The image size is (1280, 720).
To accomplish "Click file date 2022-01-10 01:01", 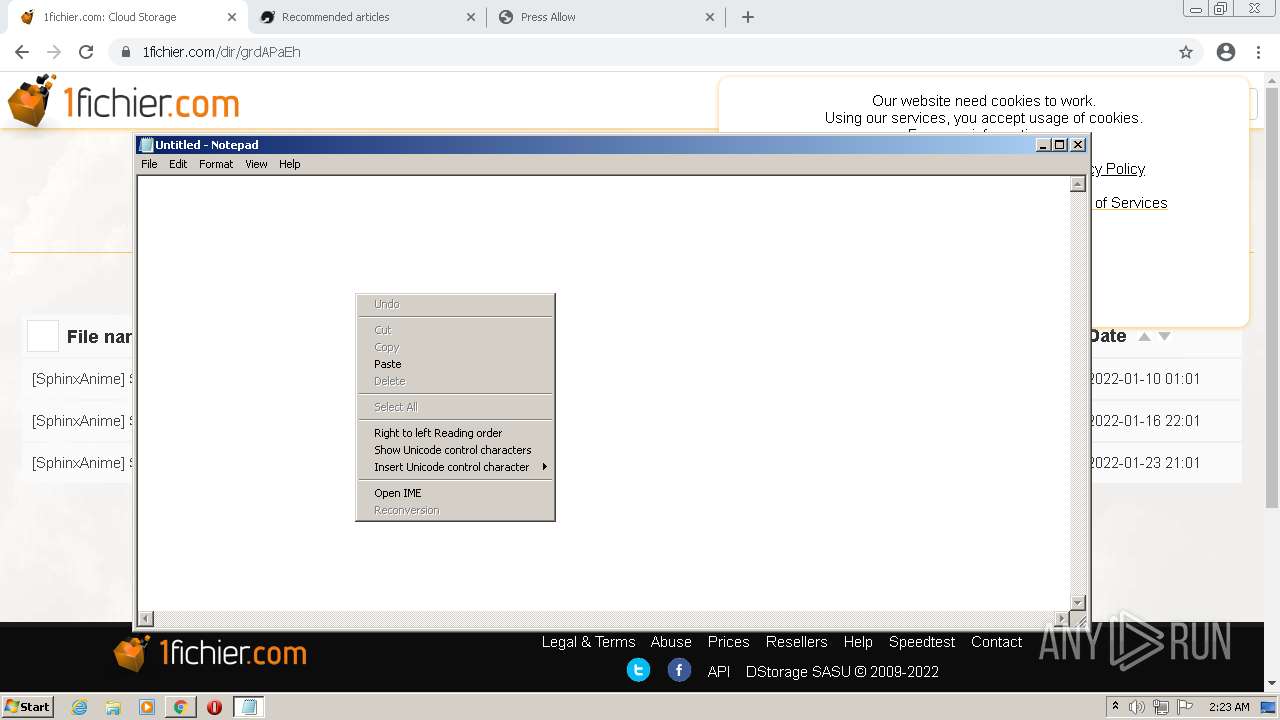I will point(1145,379).
